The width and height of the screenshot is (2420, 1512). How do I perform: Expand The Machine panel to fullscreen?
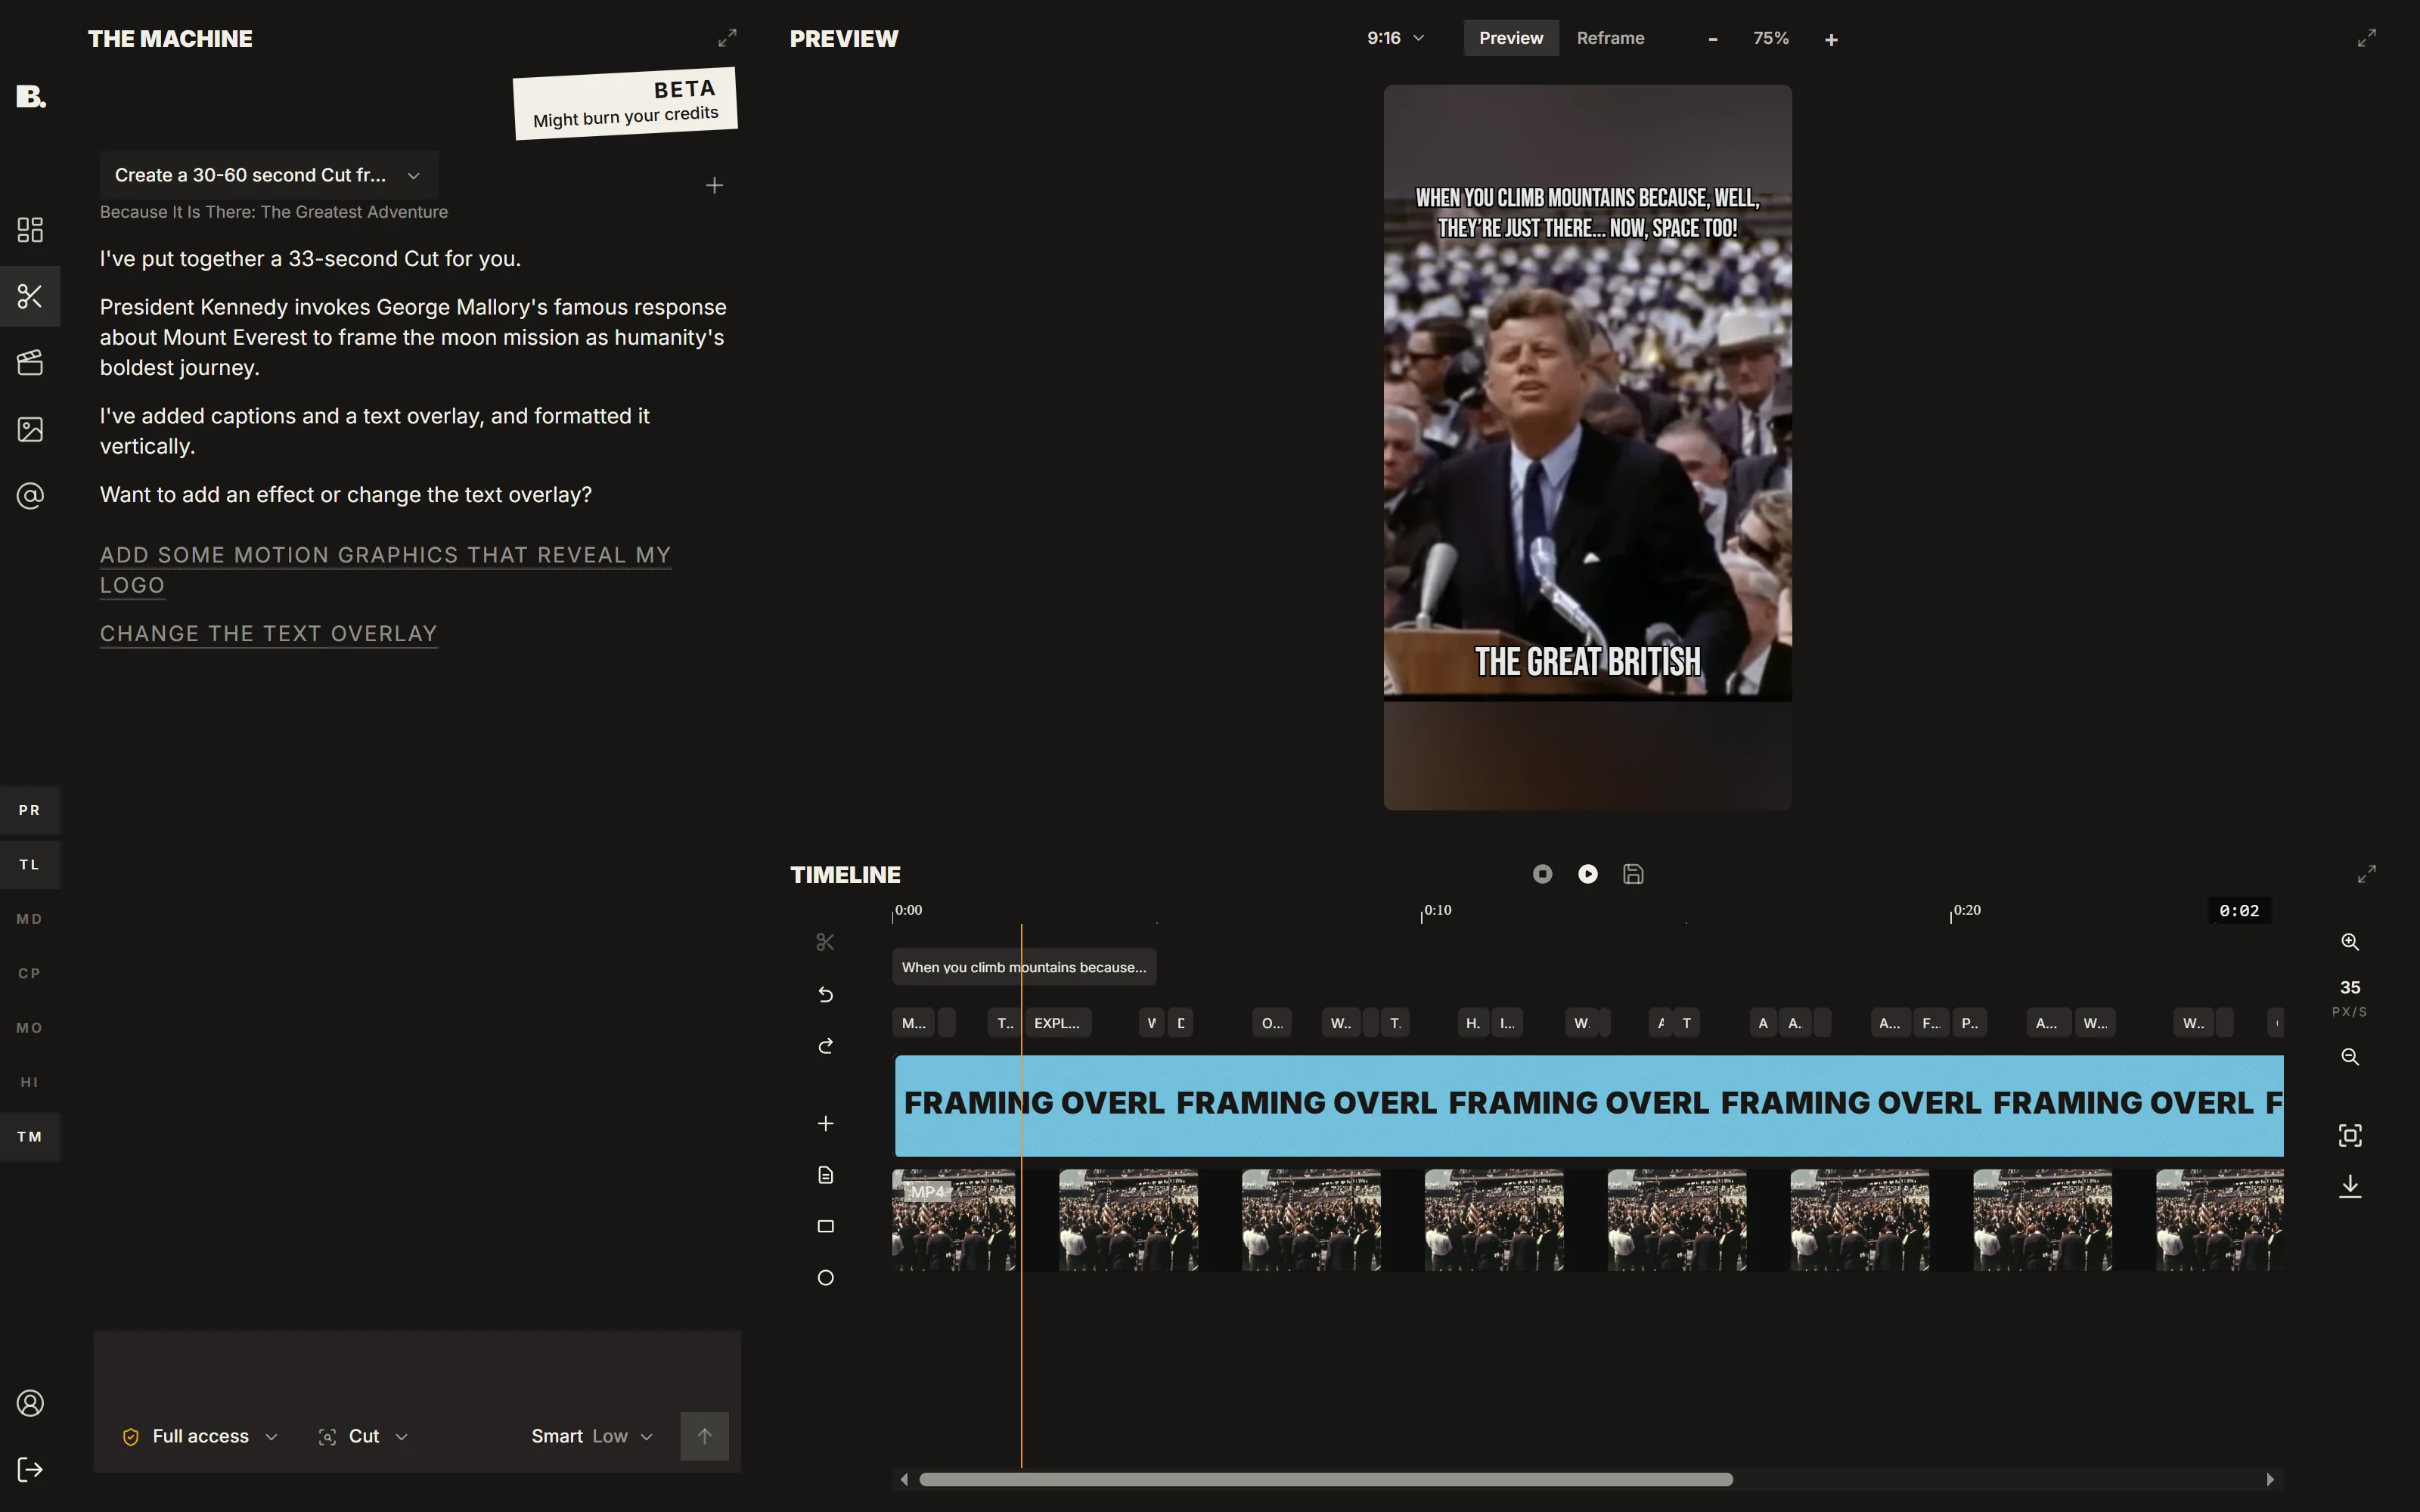pyautogui.click(x=727, y=38)
